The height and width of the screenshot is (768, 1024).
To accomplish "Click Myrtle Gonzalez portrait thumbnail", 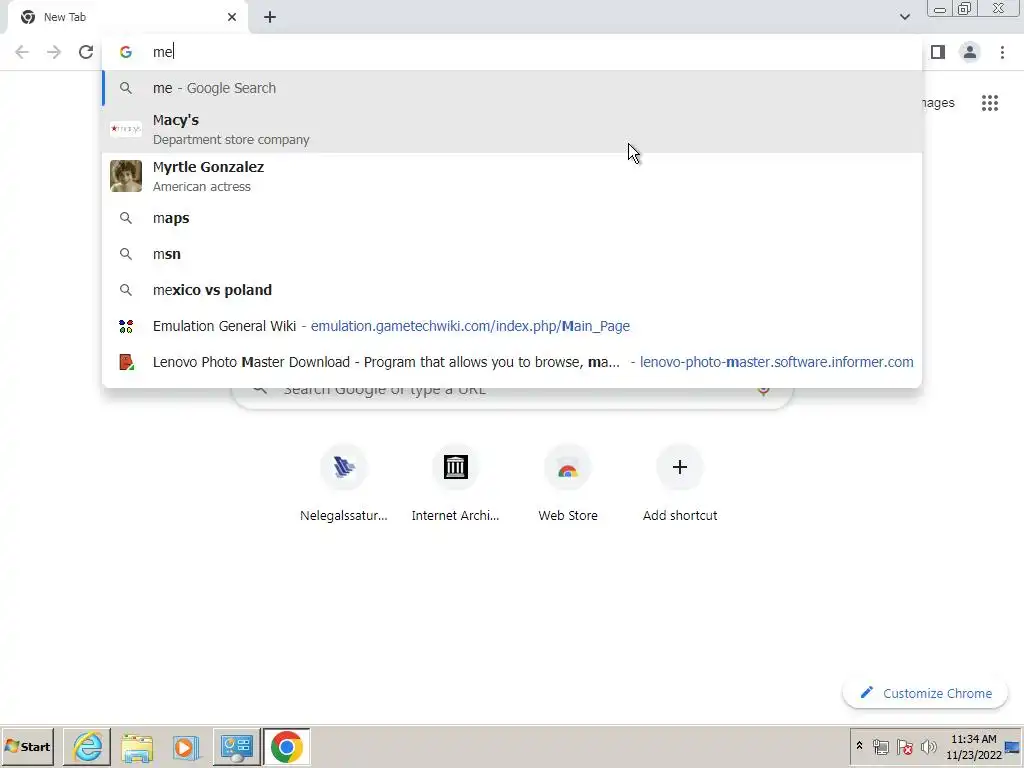I will (x=126, y=176).
